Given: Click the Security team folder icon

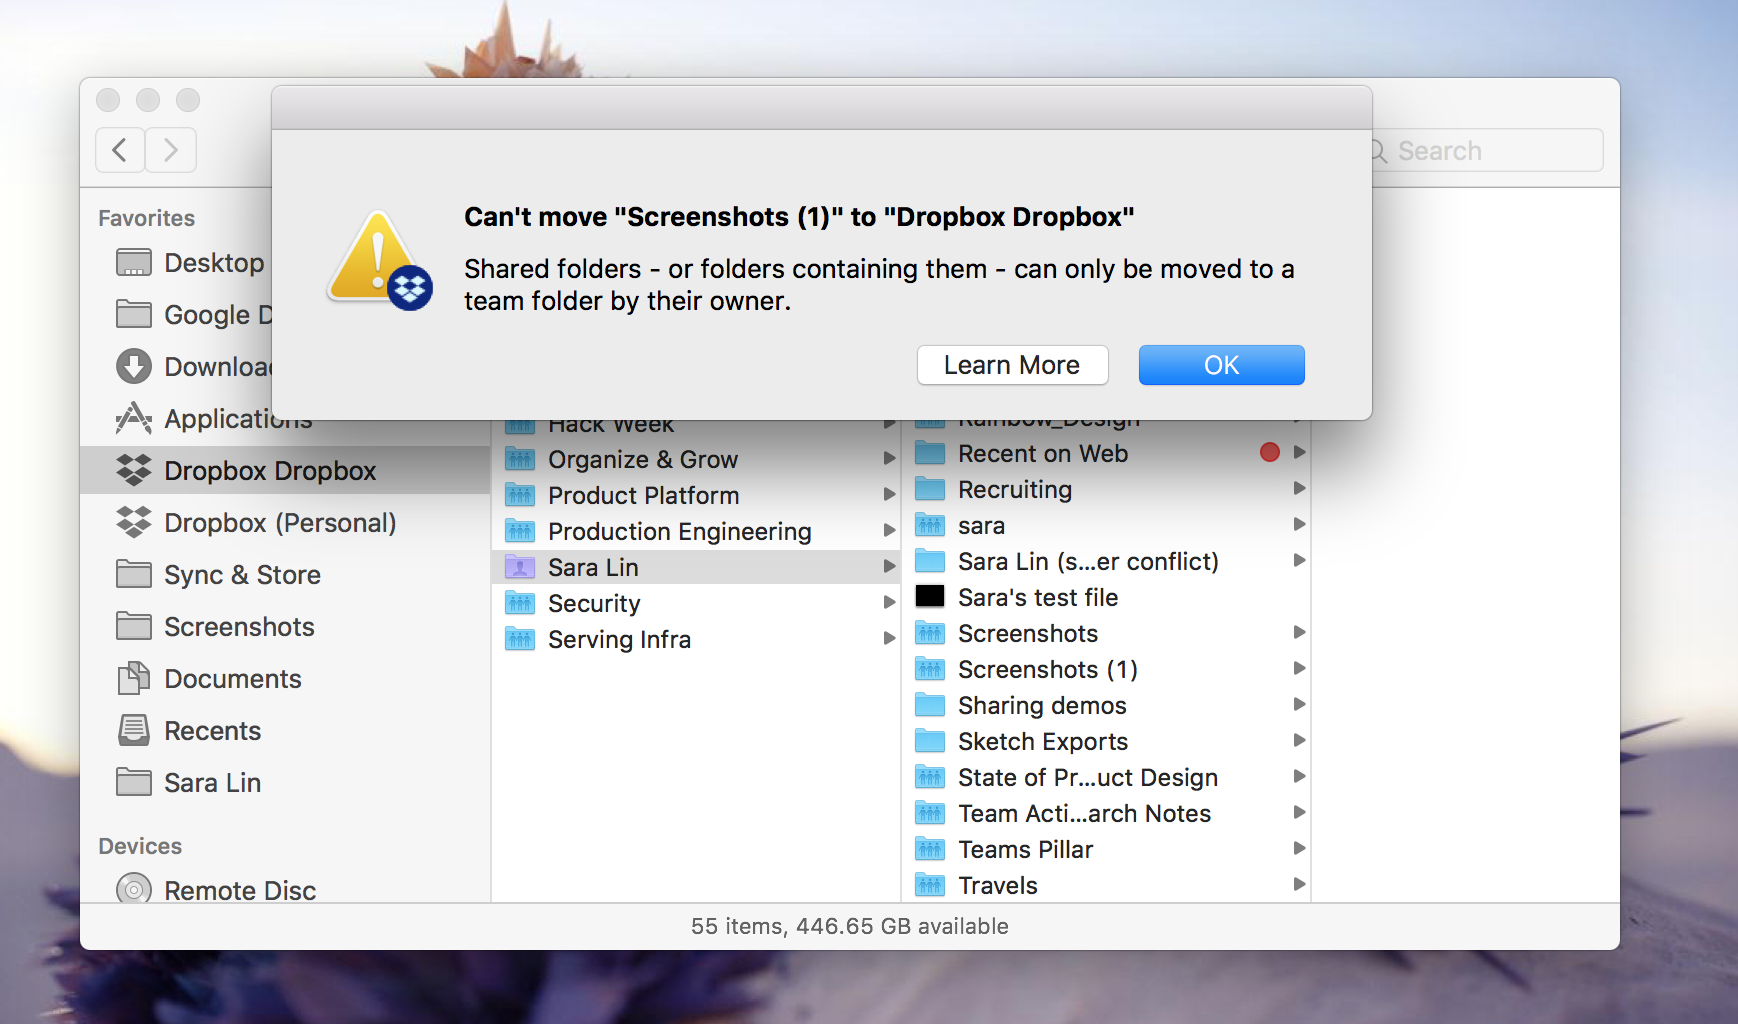Looking at the screenshot, I should coord(520,603).
